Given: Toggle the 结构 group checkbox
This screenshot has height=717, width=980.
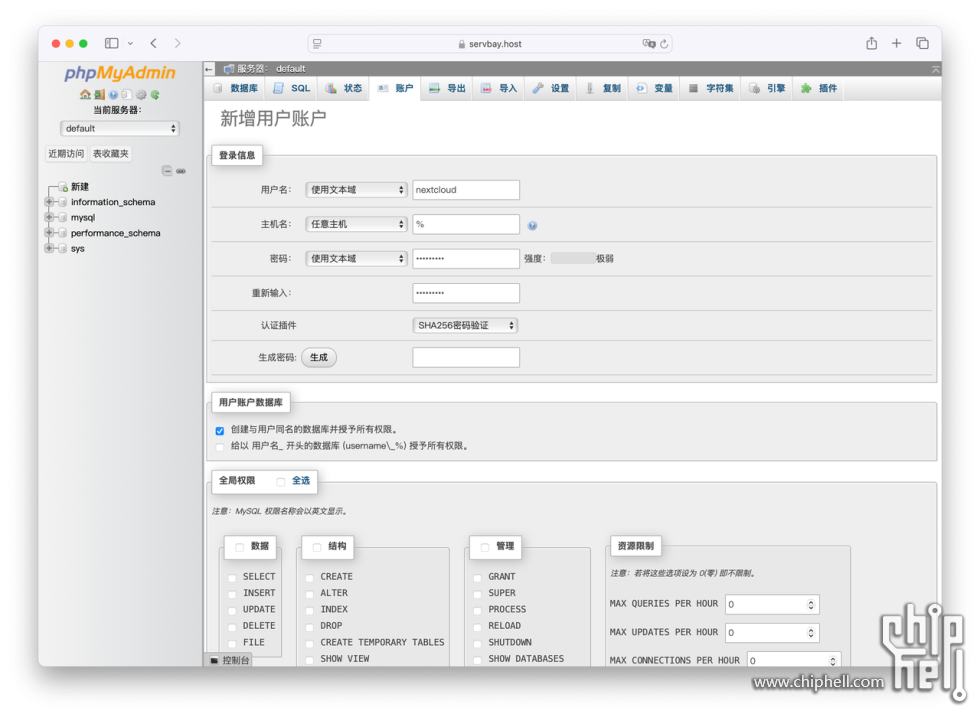Looking at the screenshot, I should 317,547.
